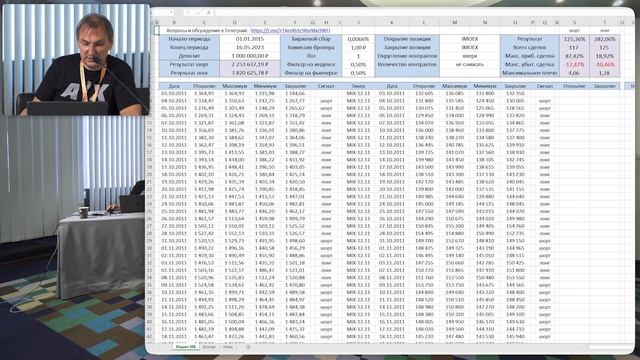Select row header 30
The height and width of the screenshot is (360, 640).
(150, 248)
